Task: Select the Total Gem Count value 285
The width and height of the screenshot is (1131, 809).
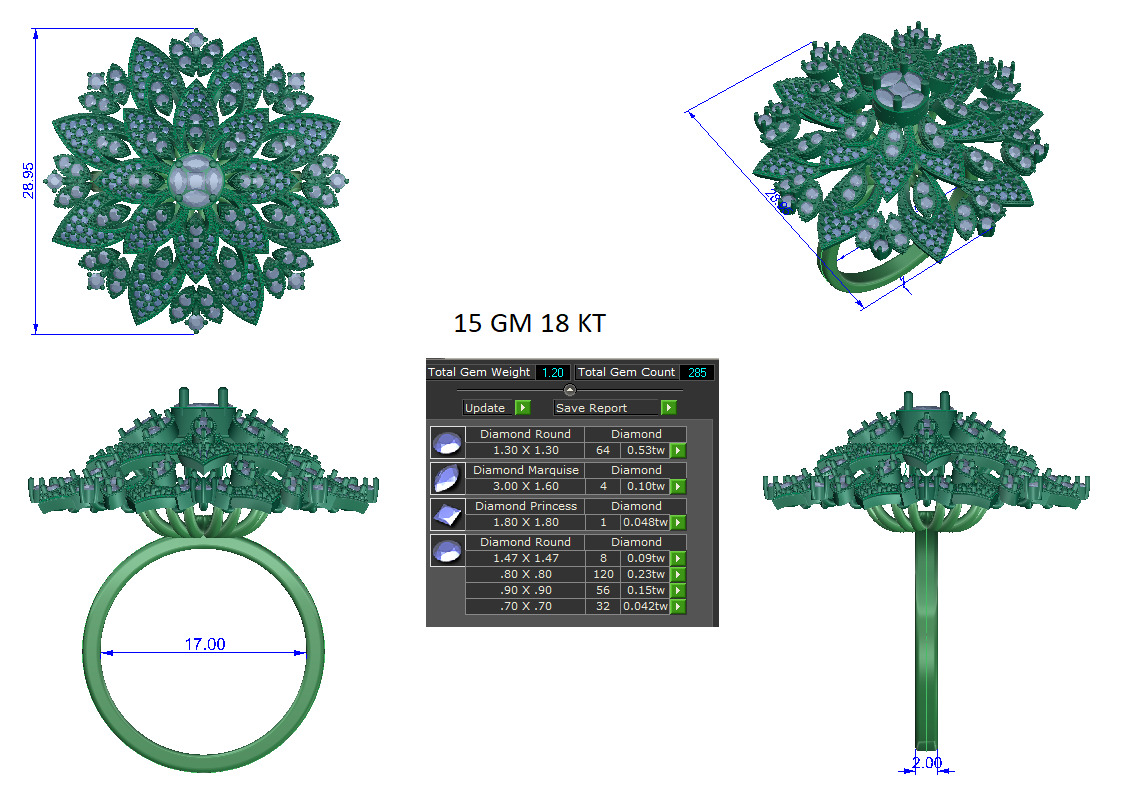Action: pyautogui.click(x=697, y=373)
